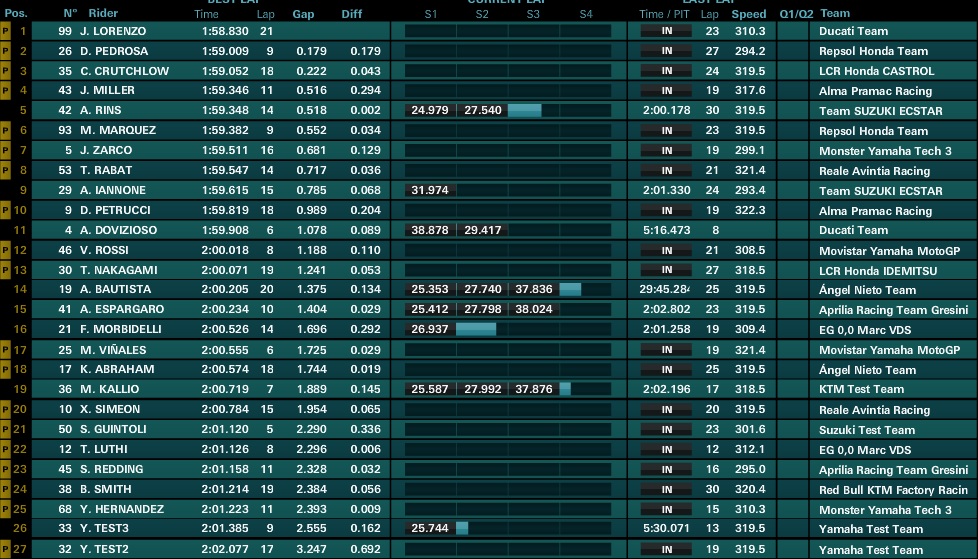This screenshot has width=978, height=559.
Task: Click A. BAUTISTA S4 progress bar
Action: click(x=570, y=289)
